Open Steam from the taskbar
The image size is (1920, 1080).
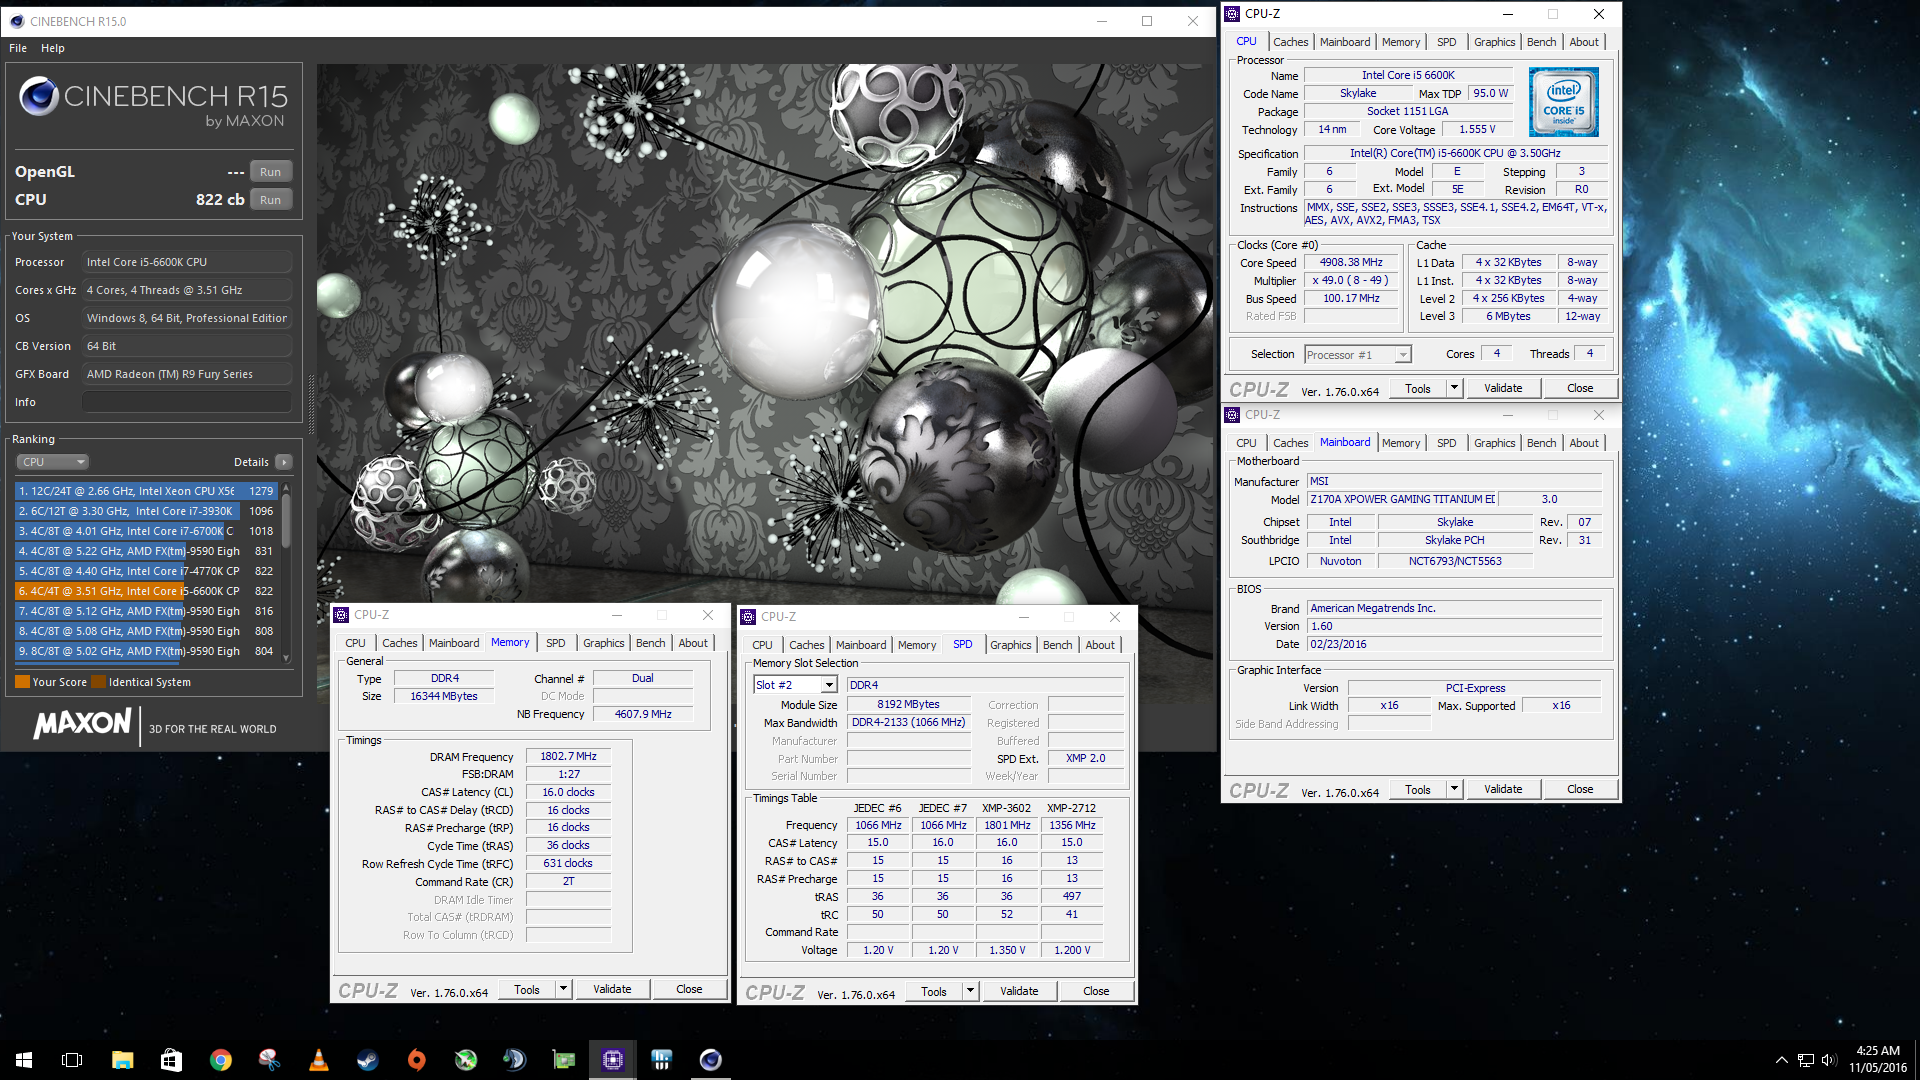(367, 1060)
